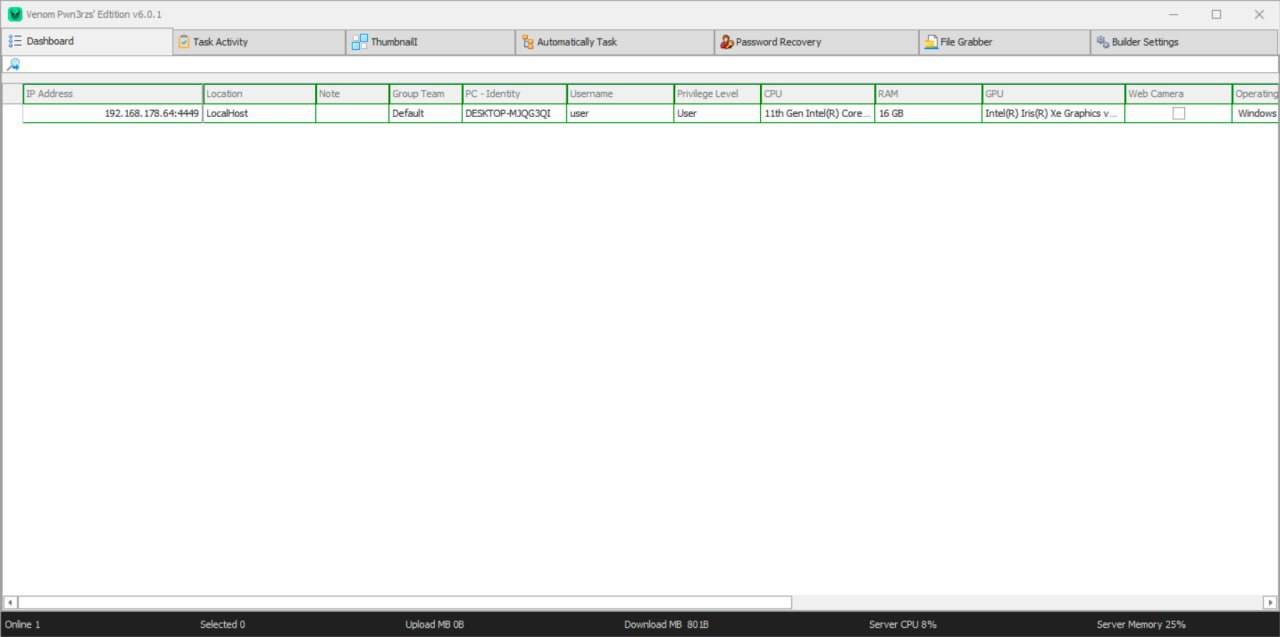1280x637 pixels.
Task: Click the Upload MB status entry
Action: pos(435,624)
